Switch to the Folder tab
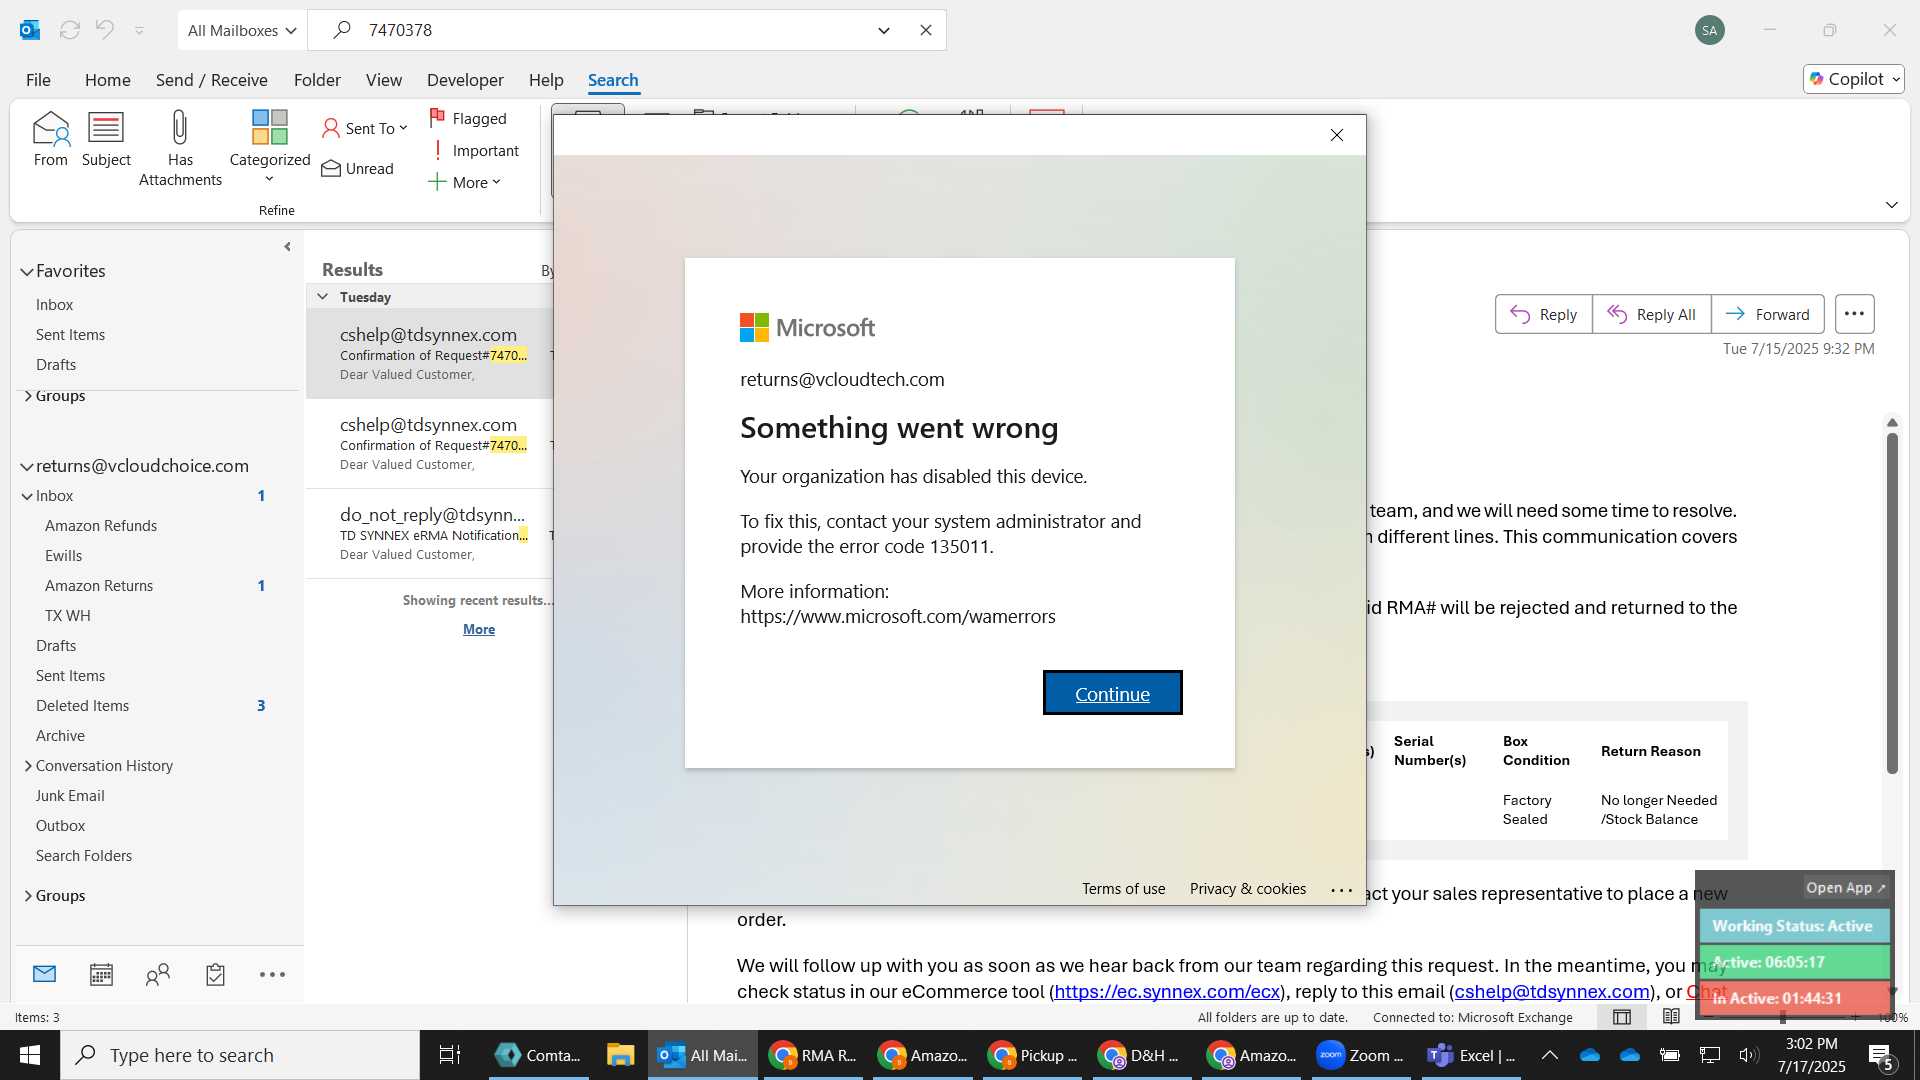The image size is (1920, 1080). [x=317, y=80]
